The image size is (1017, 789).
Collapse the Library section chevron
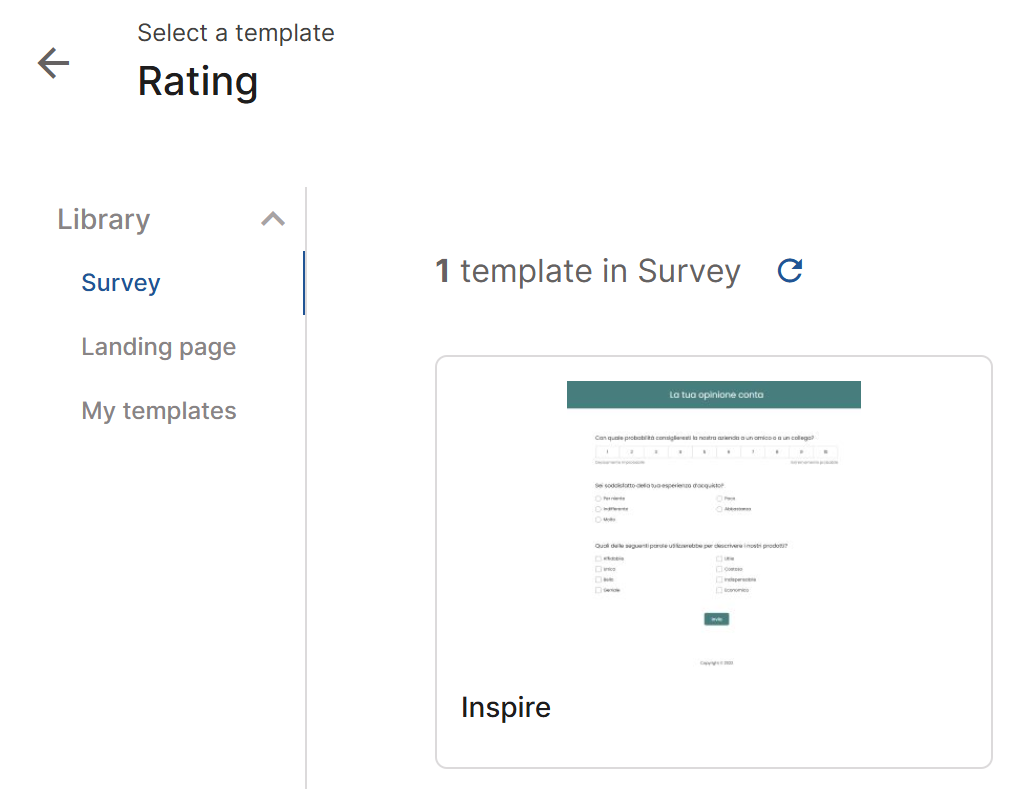click(x=273, y=219)
